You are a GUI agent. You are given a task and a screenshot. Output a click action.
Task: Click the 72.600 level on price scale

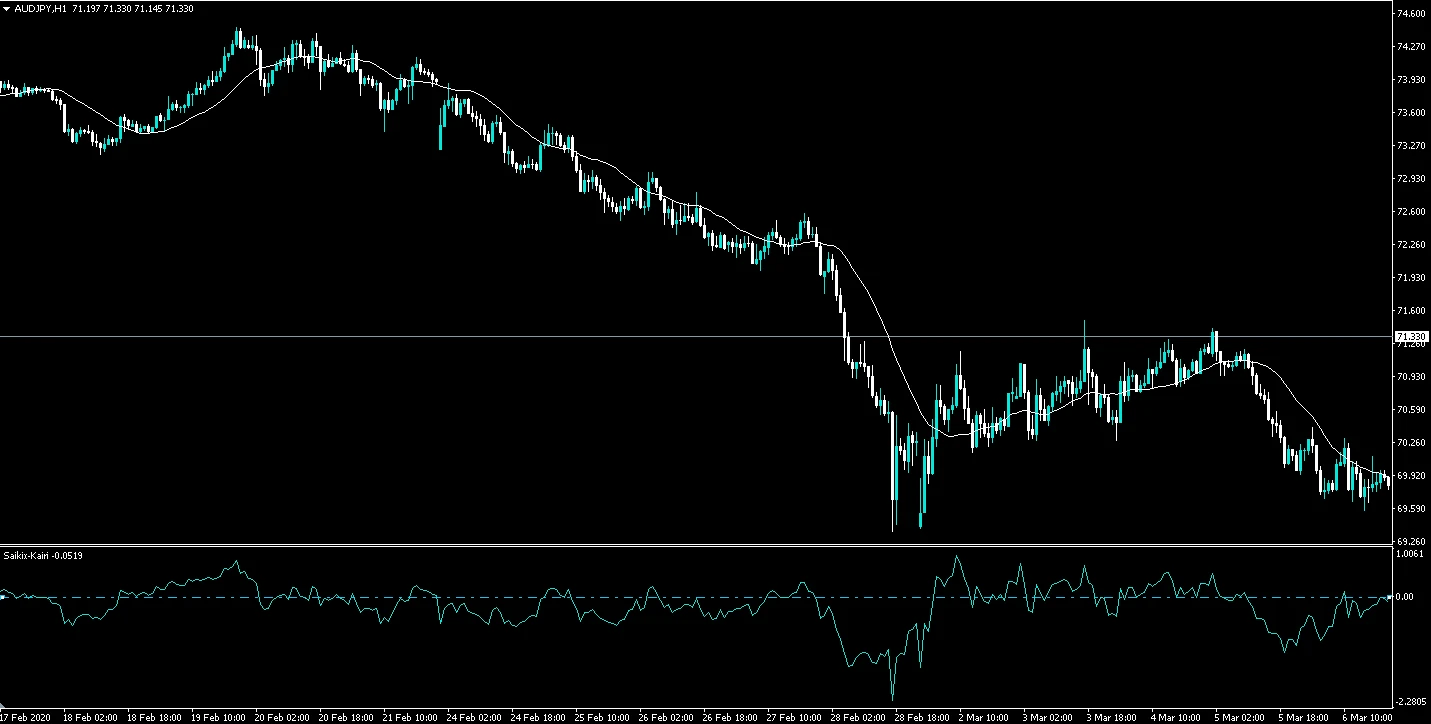point(1411,212)
